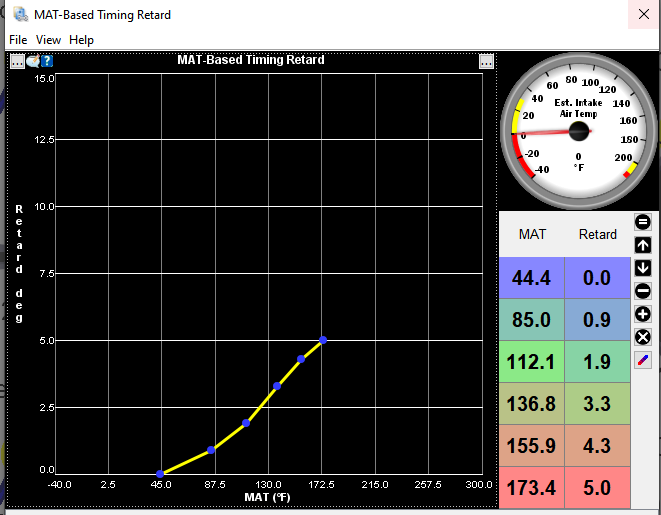Click the graph icon beside the help icon
Viewport: 661px width, 515px height.
tap(32, 61)
